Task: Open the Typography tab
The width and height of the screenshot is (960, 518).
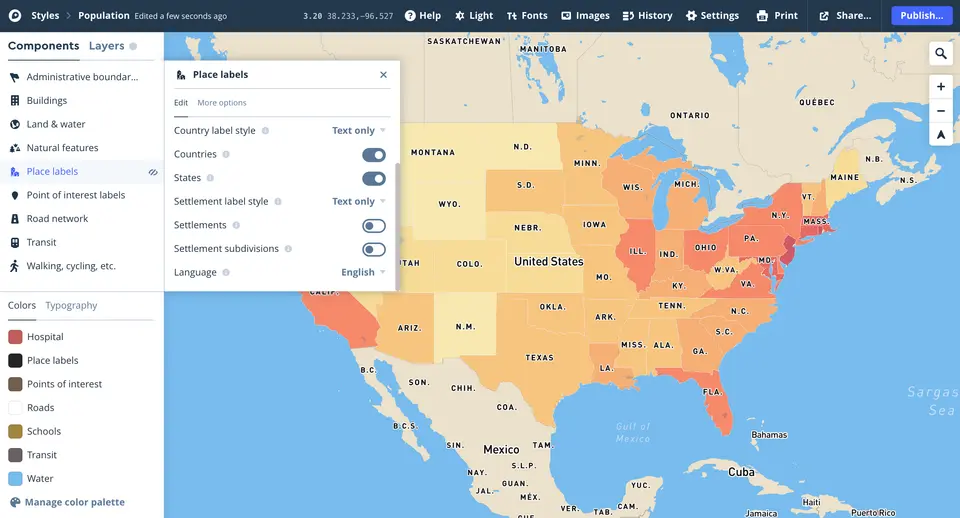Action: [71, 306]
